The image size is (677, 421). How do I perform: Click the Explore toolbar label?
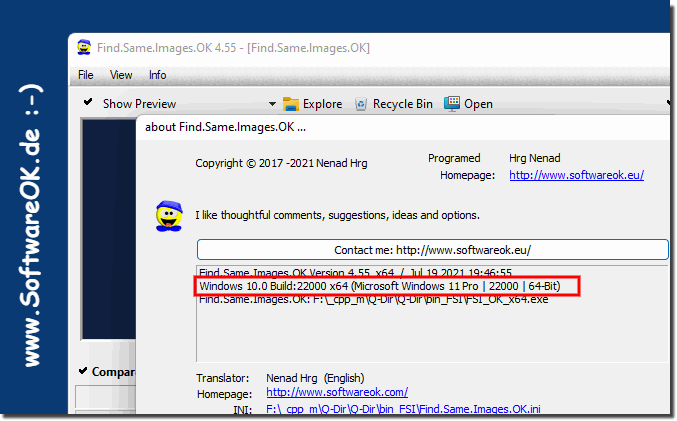point(323,104)
